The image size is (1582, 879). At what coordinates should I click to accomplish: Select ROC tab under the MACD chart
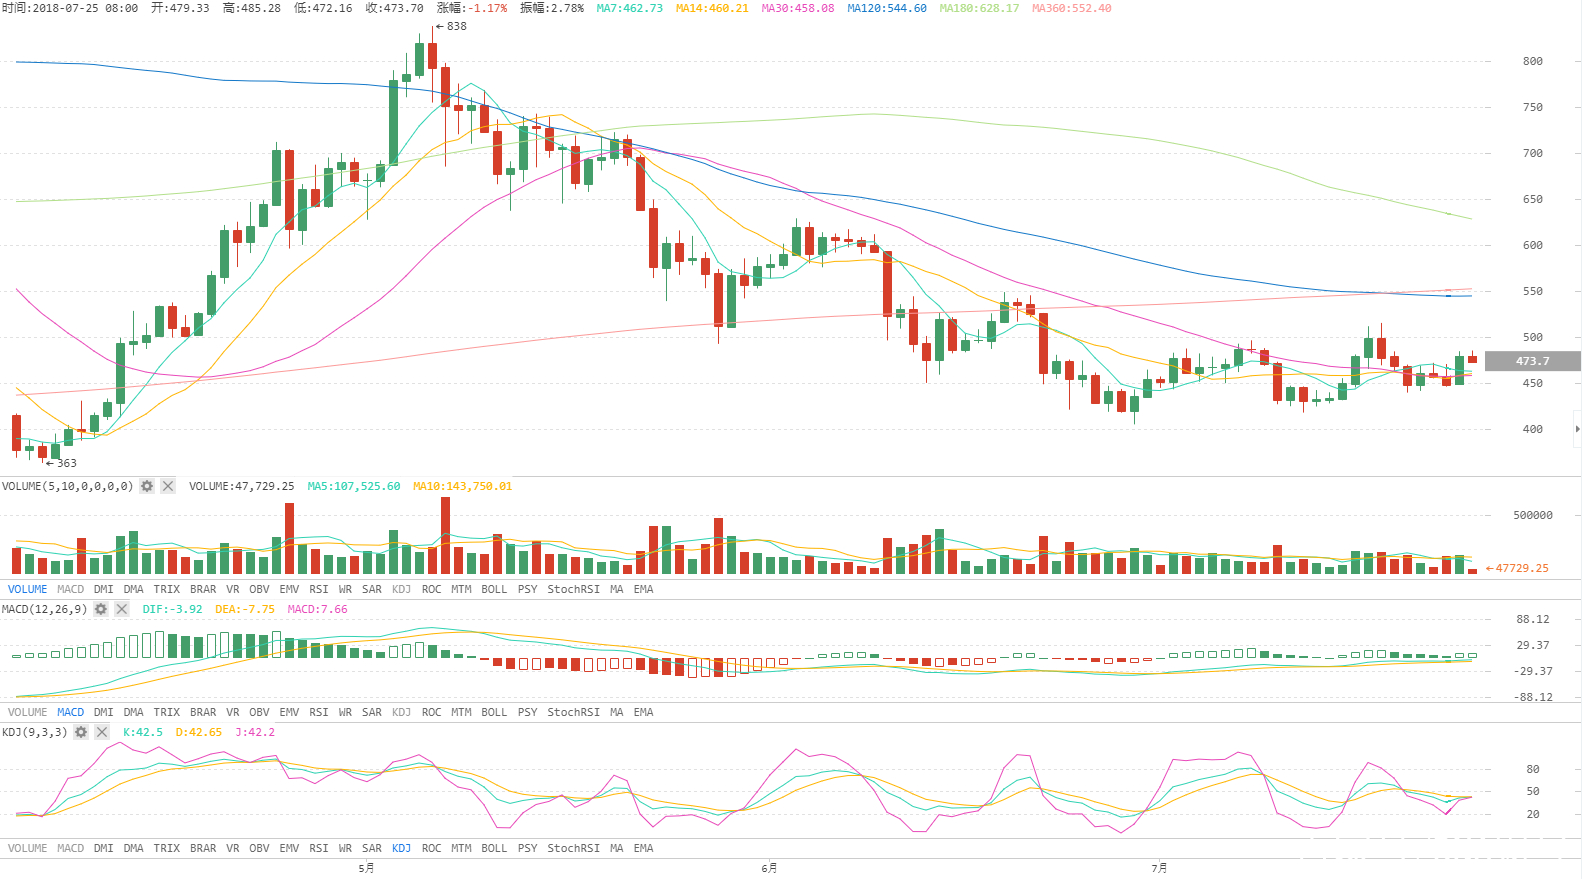click(431, 712)
